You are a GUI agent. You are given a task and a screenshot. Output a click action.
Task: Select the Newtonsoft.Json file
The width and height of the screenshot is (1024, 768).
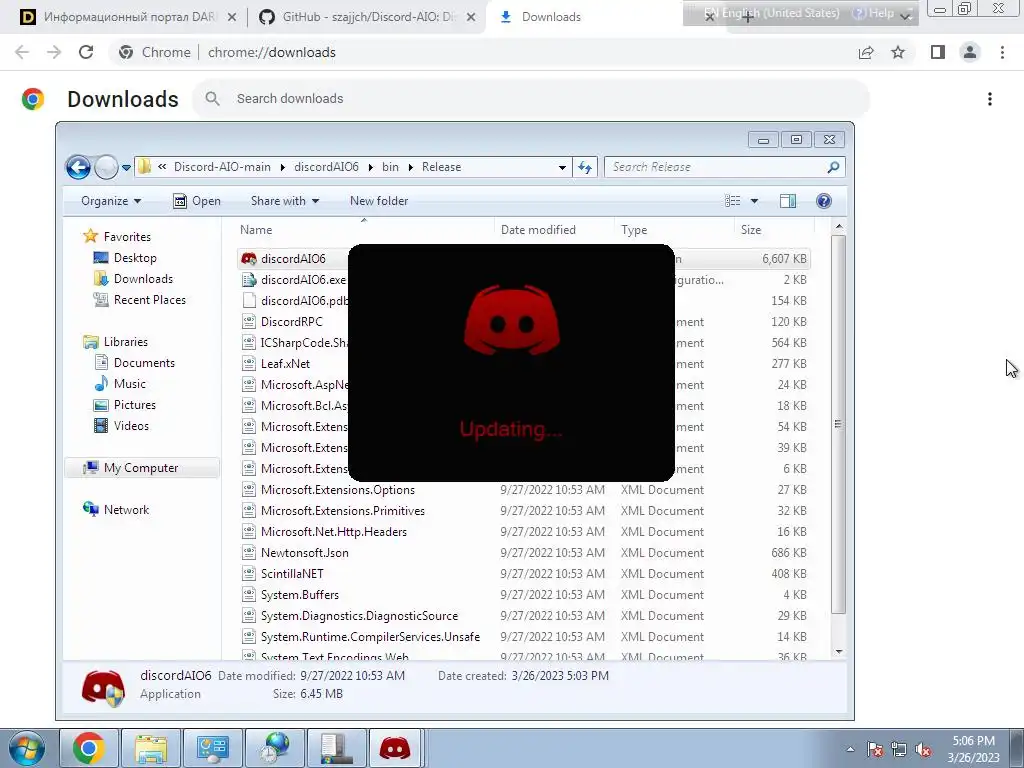pos(304,552)
